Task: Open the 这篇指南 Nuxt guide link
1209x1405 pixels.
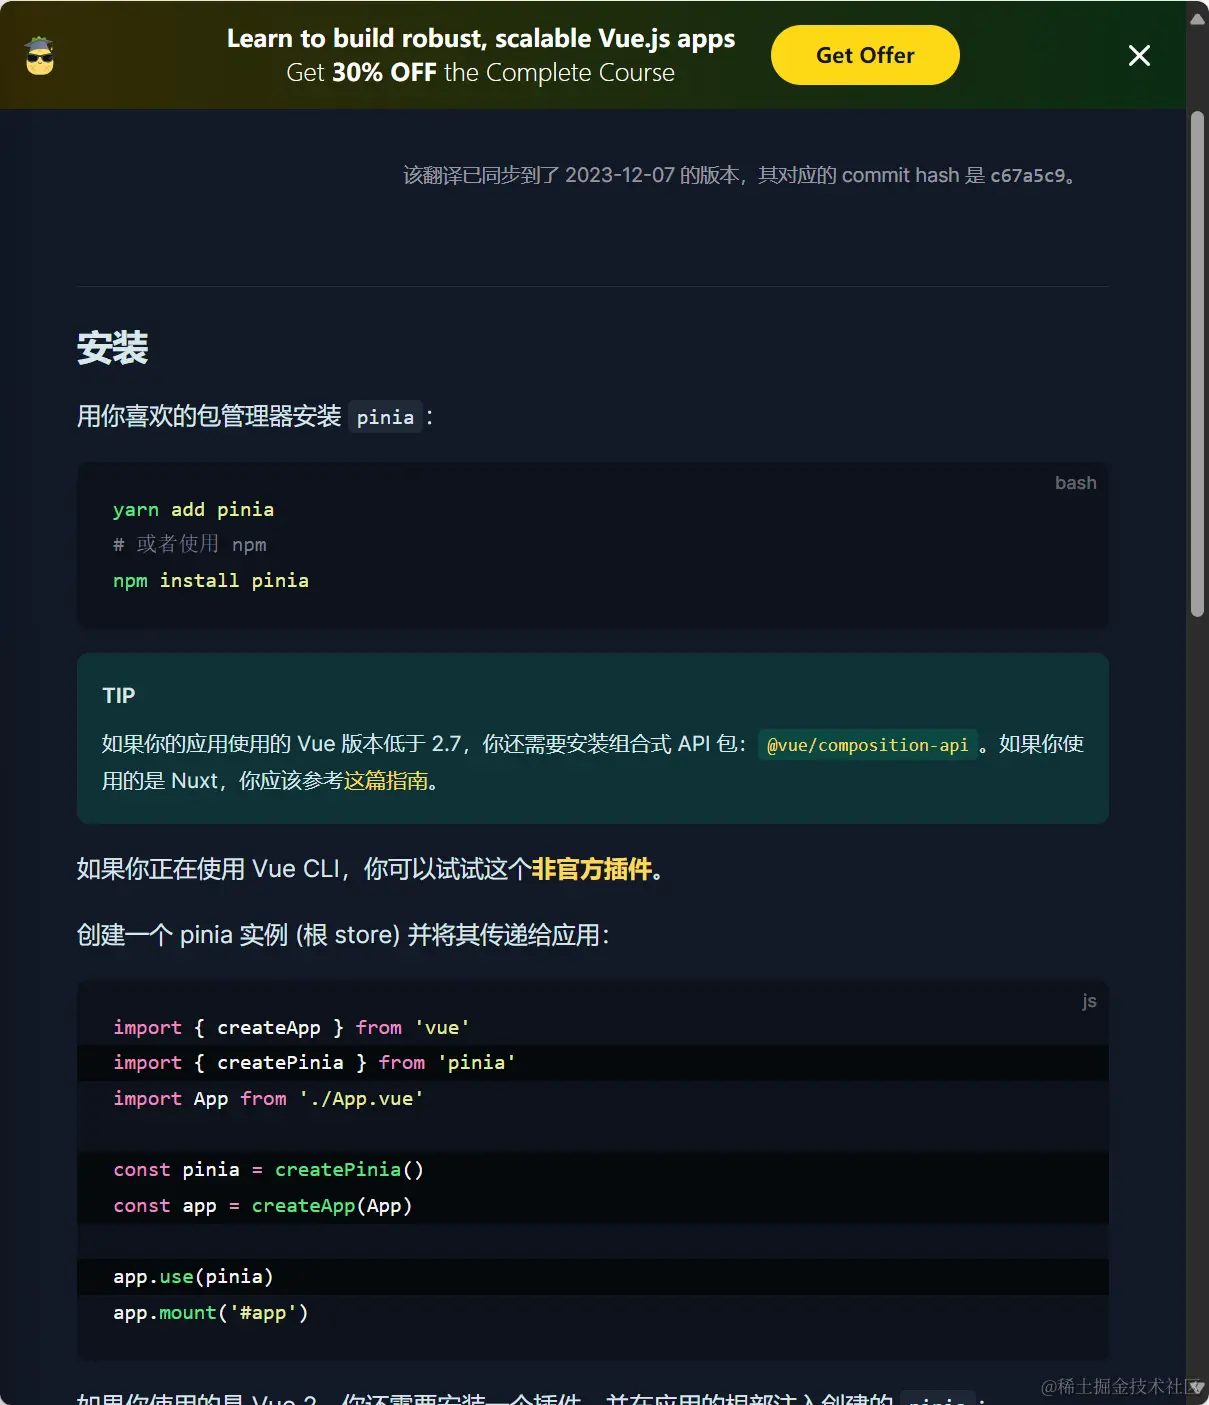Action: click(386, 780)
